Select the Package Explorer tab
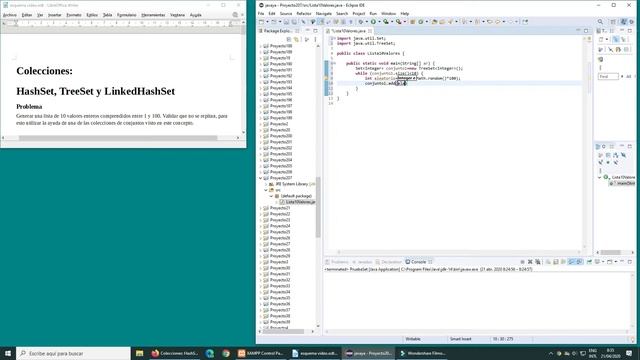This screenshot has width=640, height=360. tap(278, 31)
